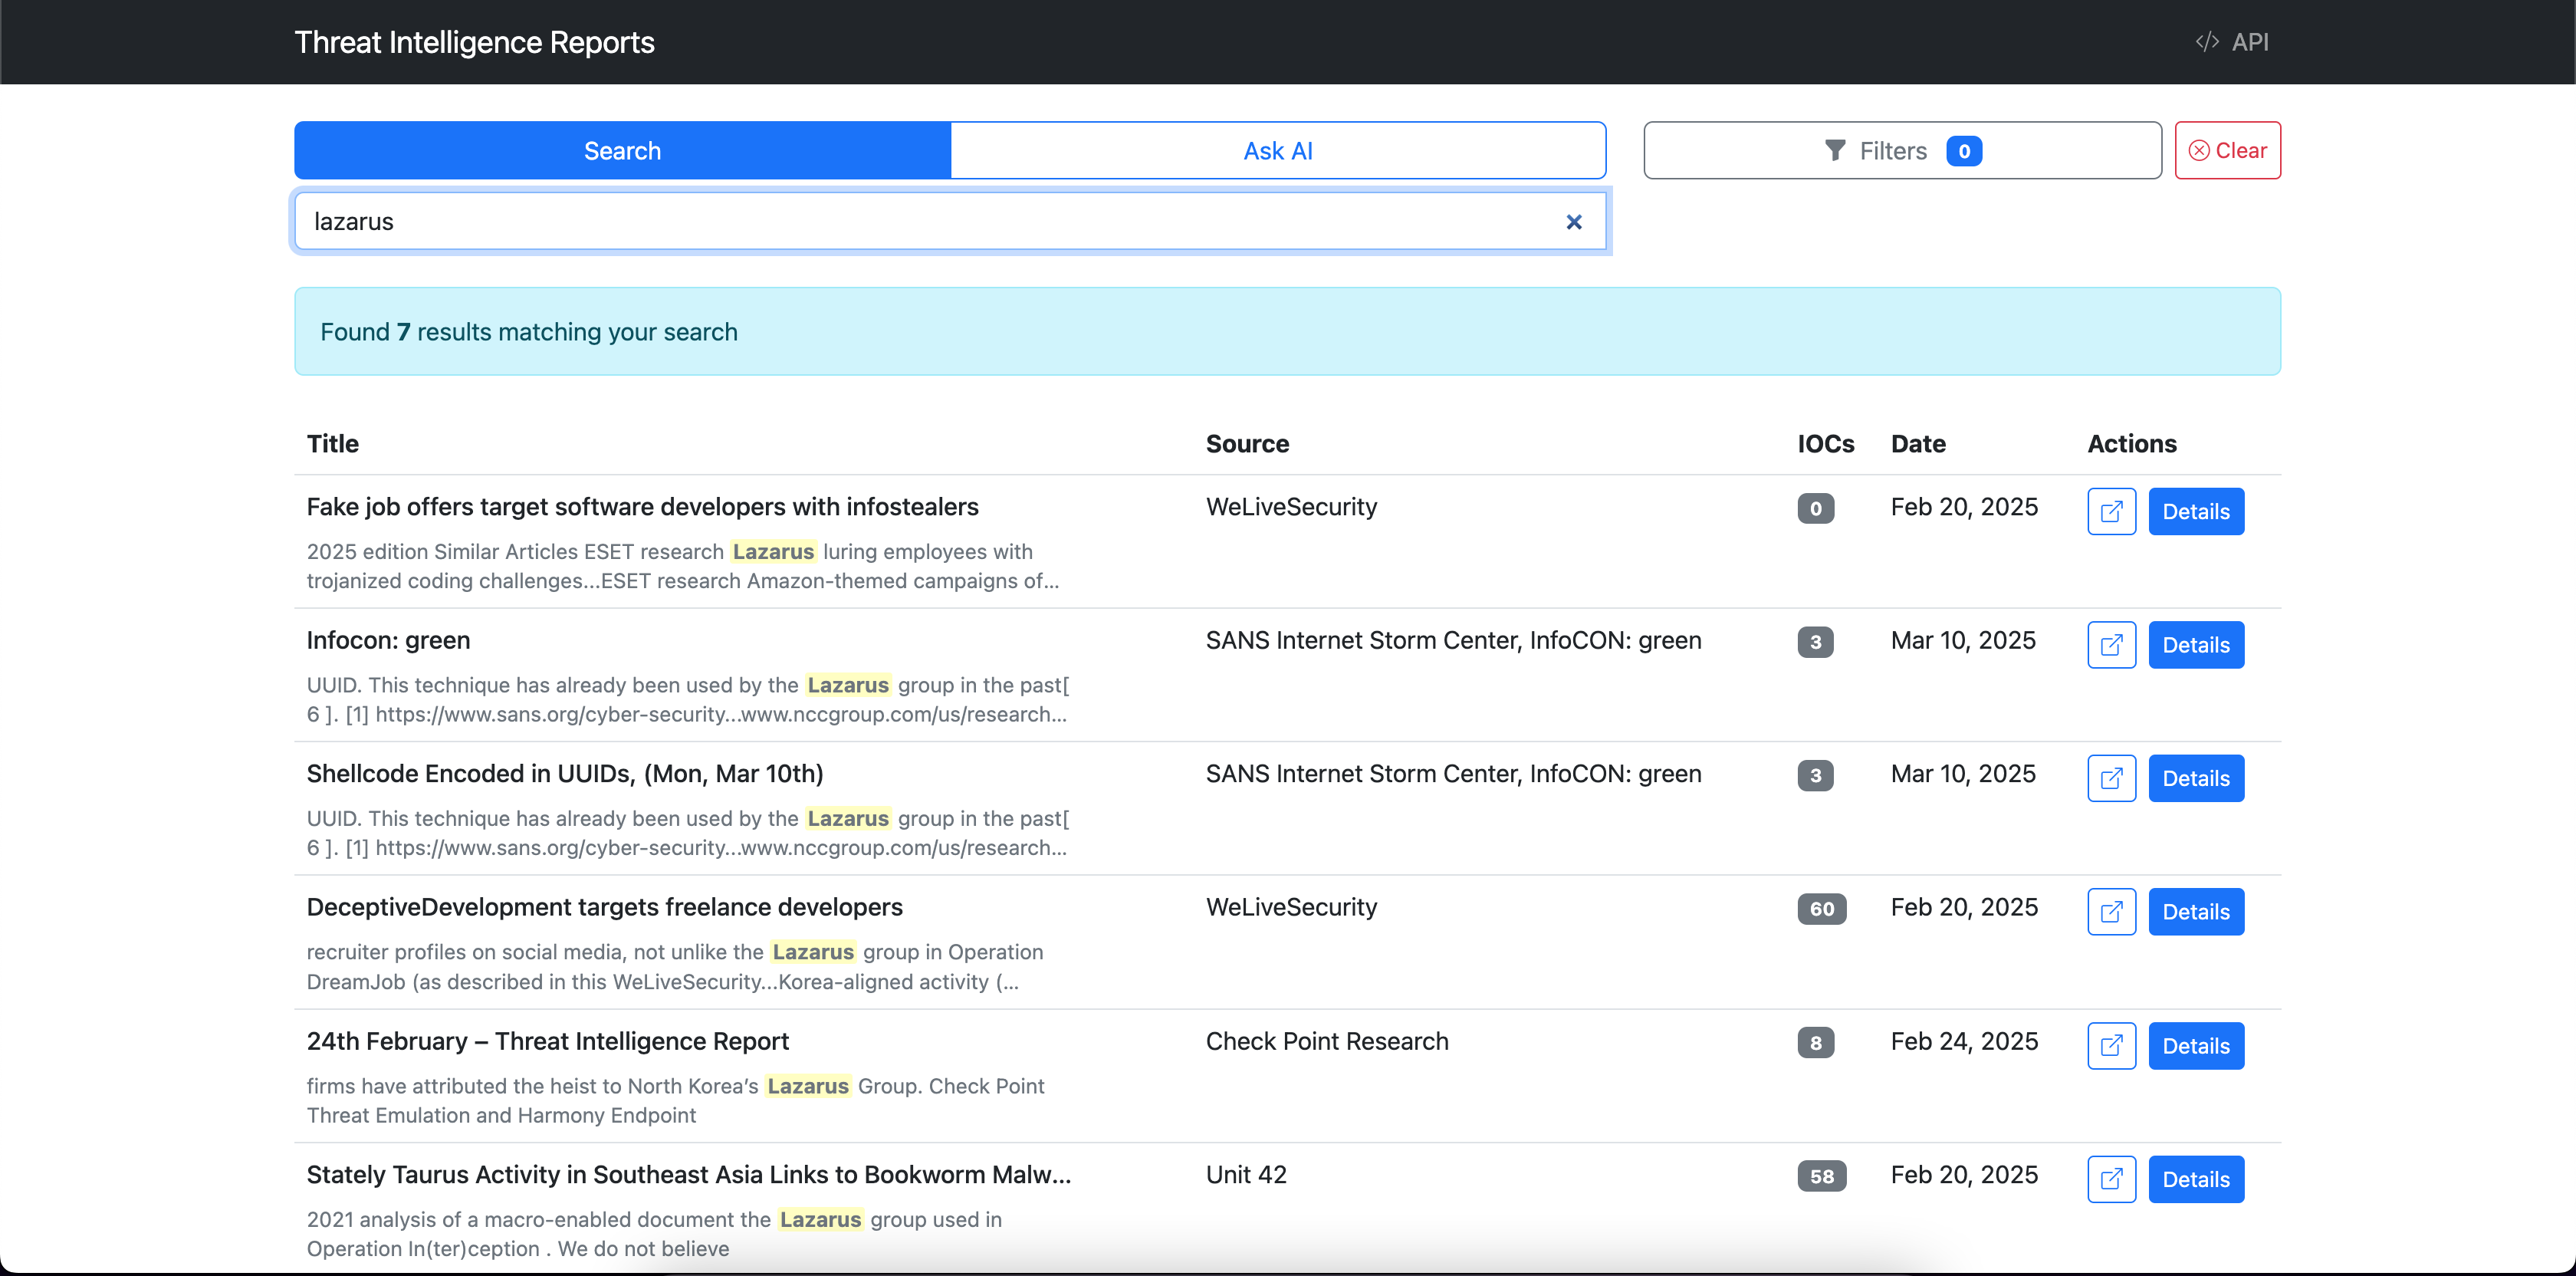View Details for 24th February report

[x=2195, y=1046]
